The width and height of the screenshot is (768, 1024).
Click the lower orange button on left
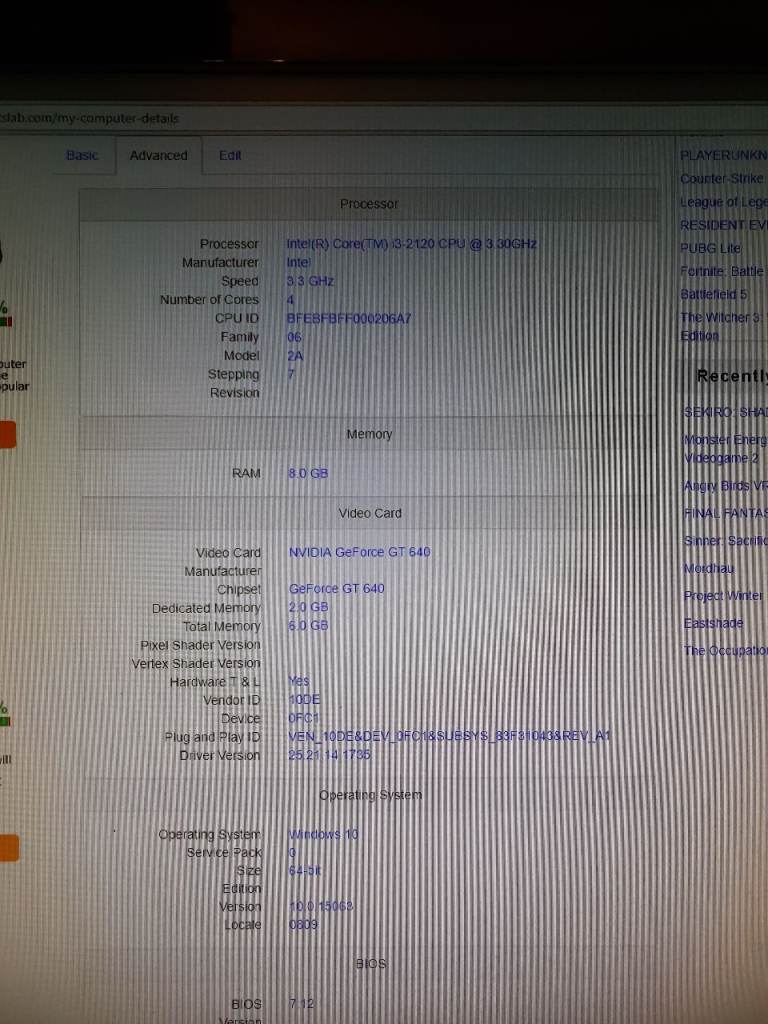(x=8, y=848)
